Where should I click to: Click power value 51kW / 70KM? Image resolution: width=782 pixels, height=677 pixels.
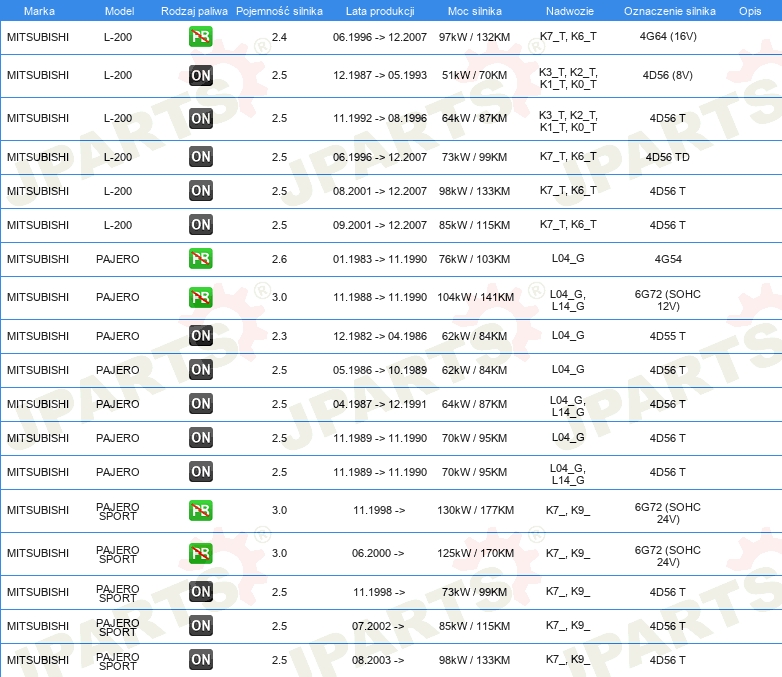point(474,75)
